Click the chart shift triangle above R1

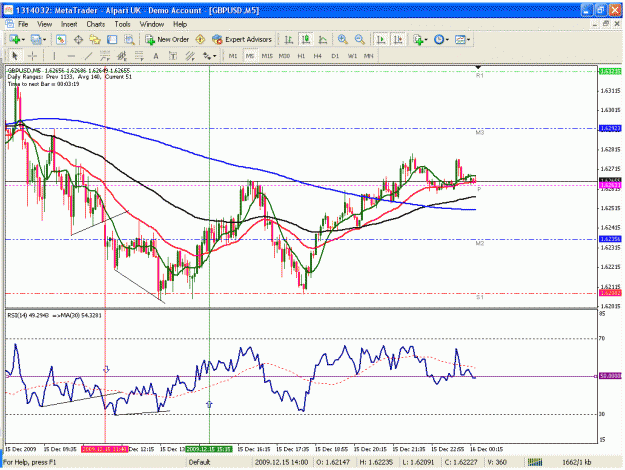[478, 67]
